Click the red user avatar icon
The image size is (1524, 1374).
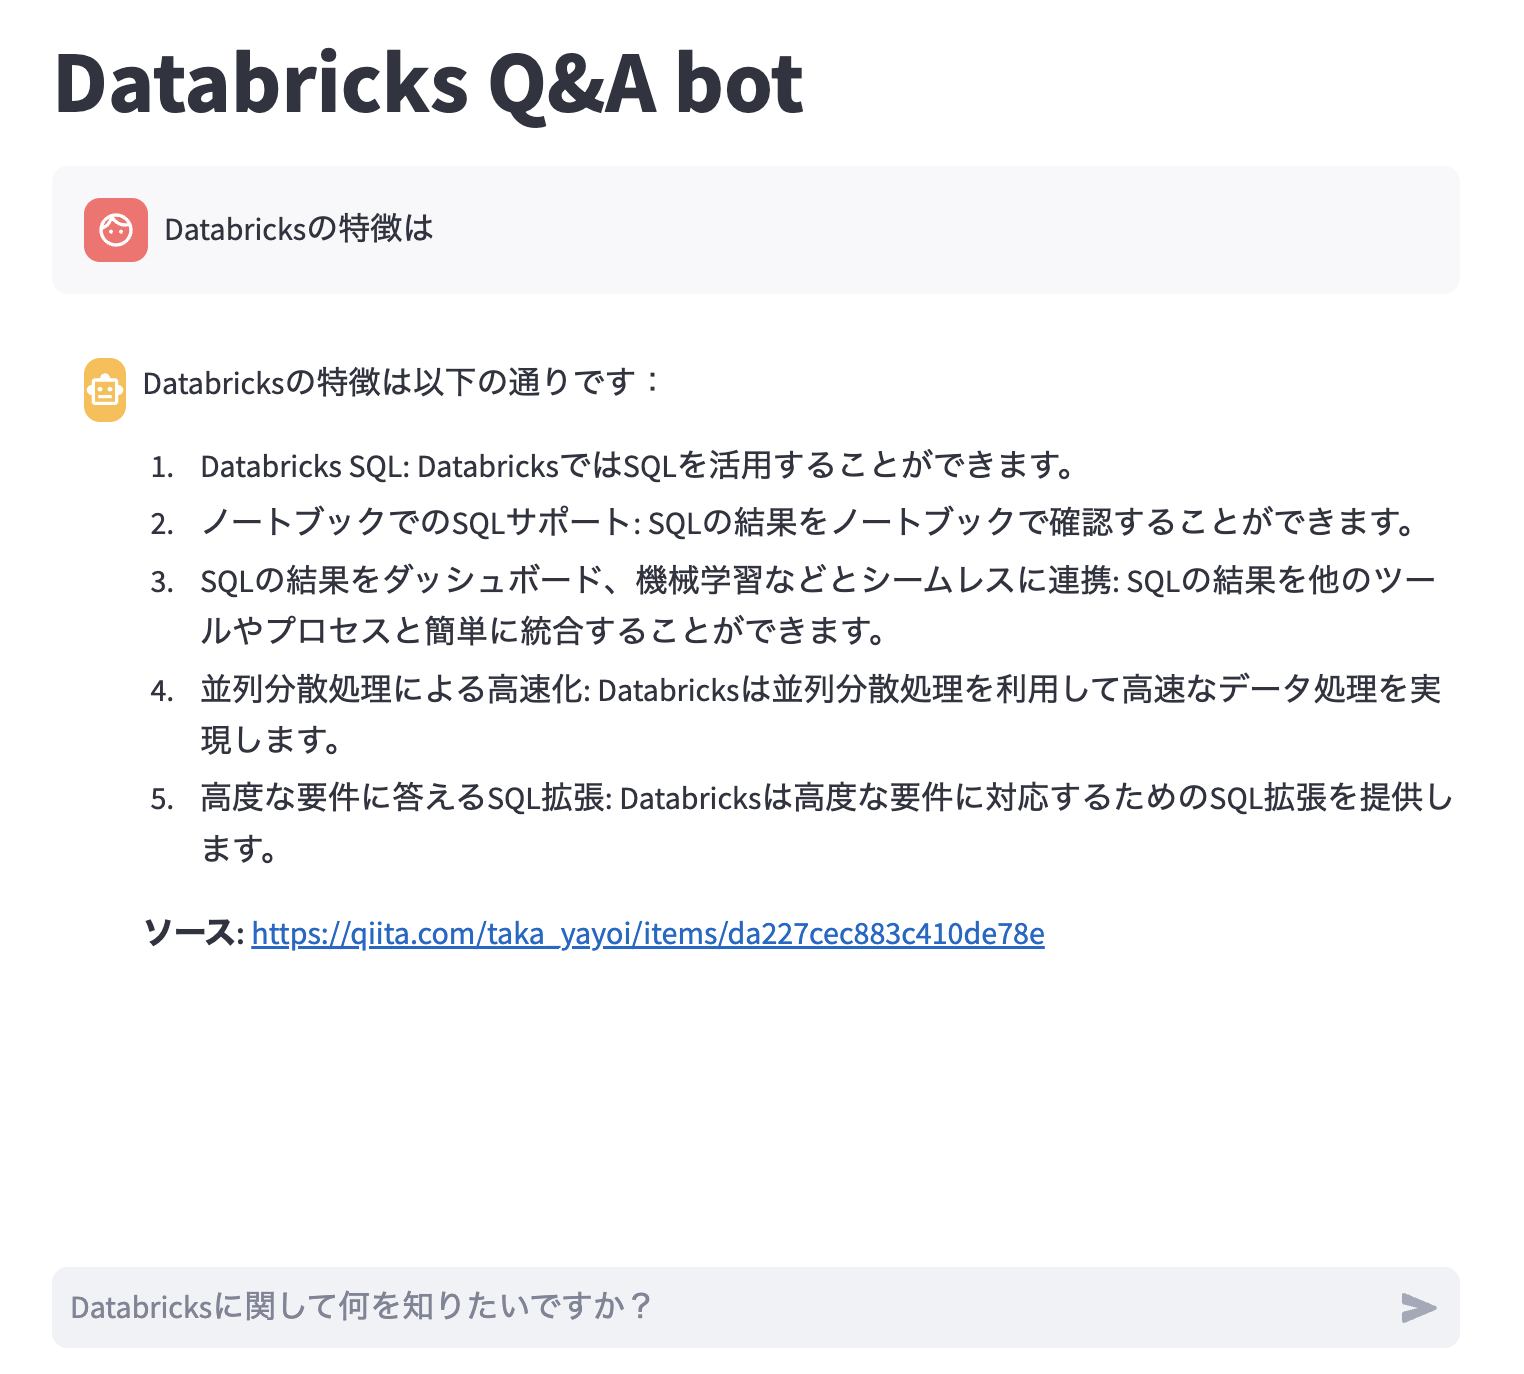[x=116, y=230]
